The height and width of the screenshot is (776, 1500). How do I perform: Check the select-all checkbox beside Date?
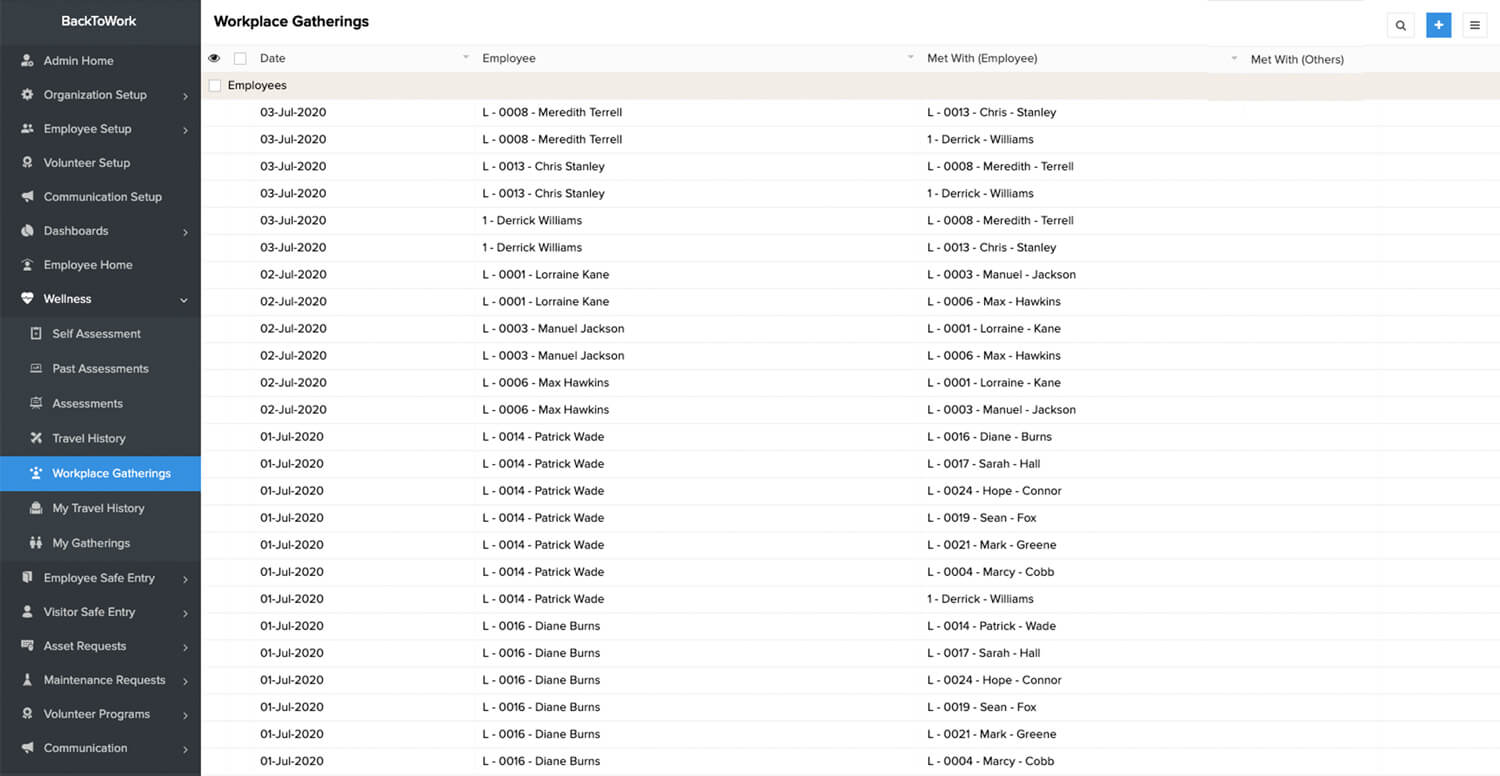240,58
